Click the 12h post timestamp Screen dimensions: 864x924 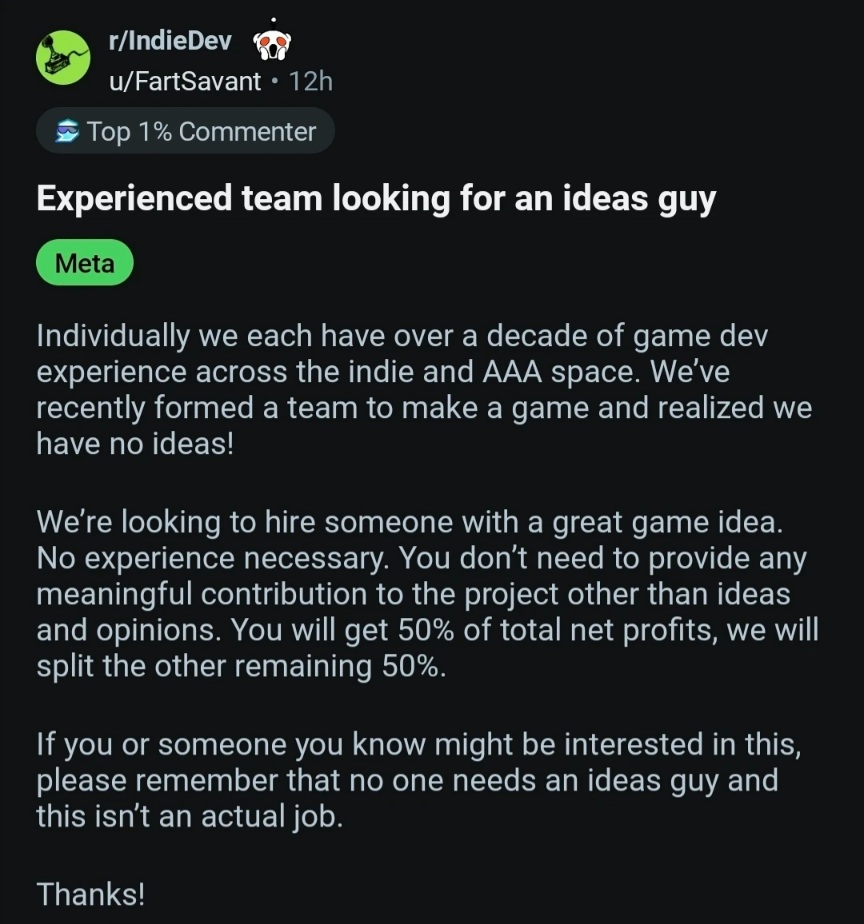point(310,81)
